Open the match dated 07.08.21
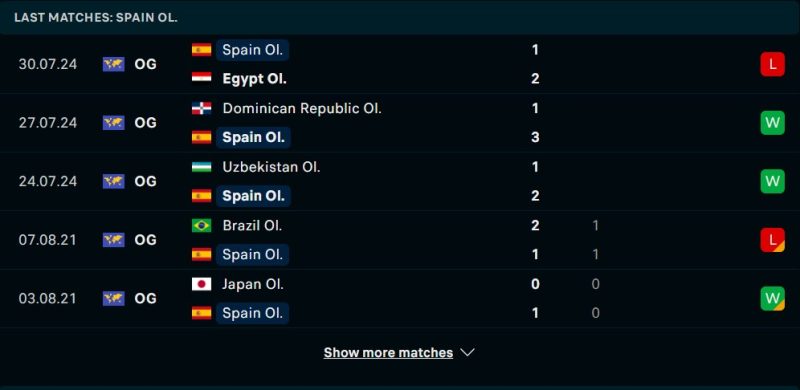800x390 pixels. coord(400,240)
